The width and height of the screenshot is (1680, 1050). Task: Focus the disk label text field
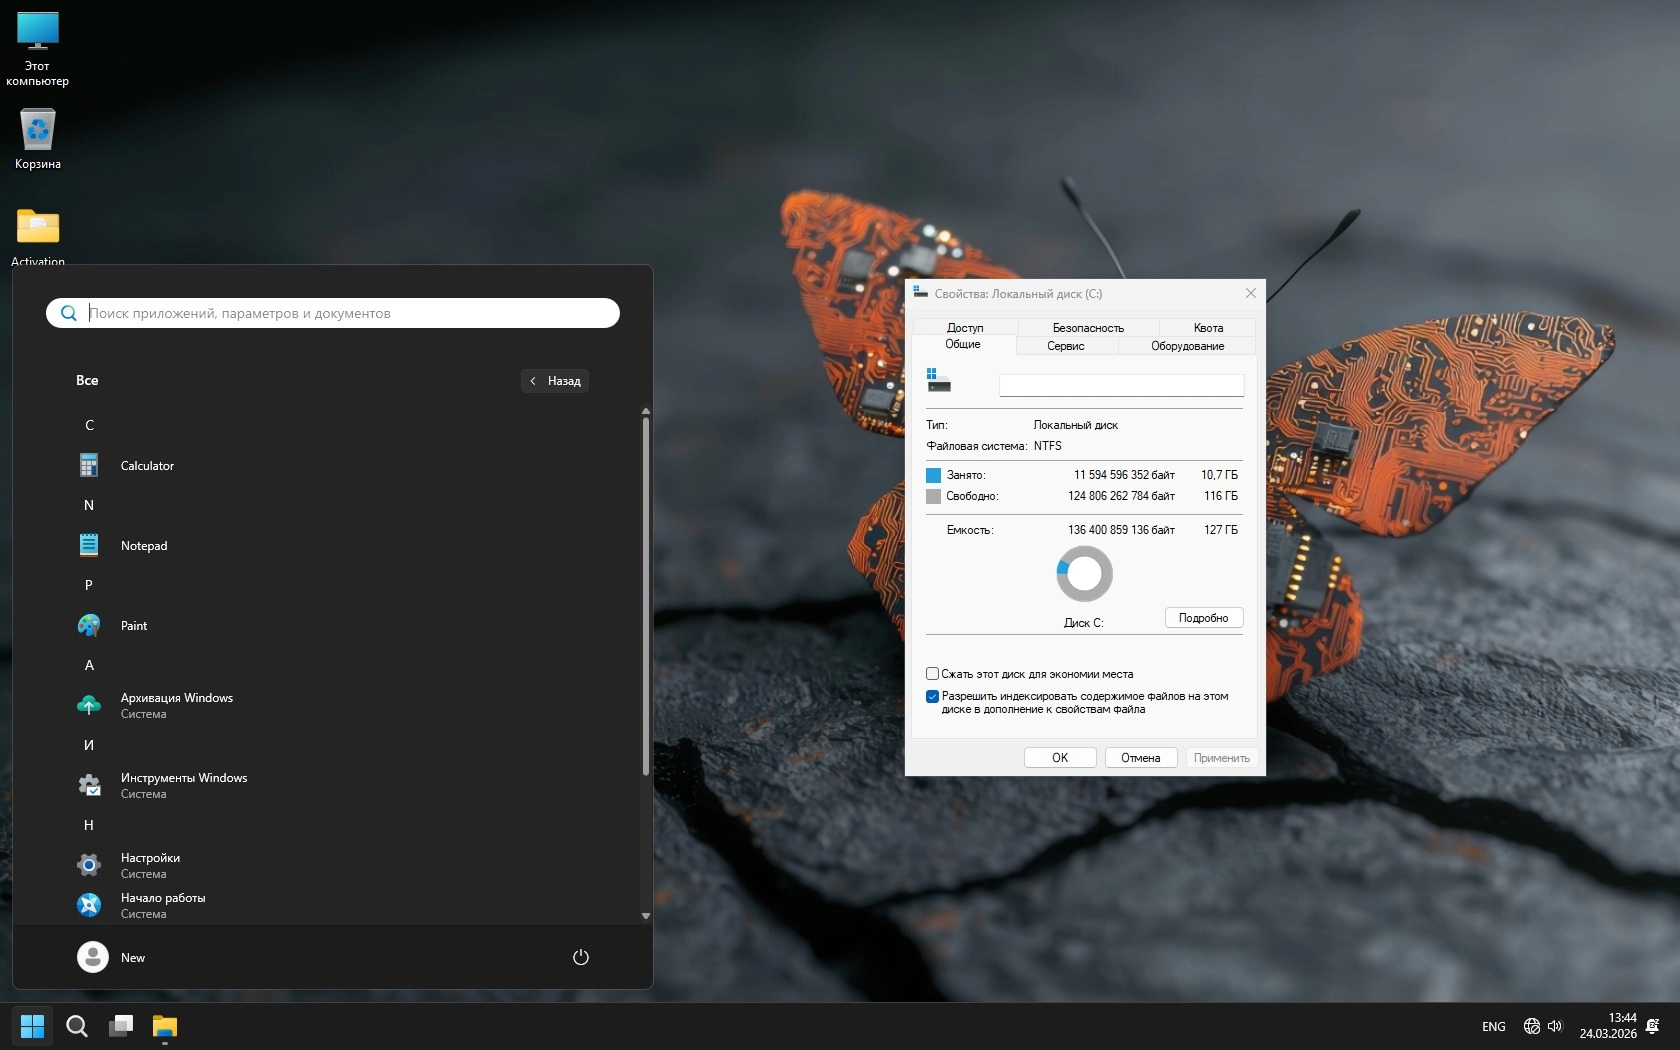pyautogui.click(x=1122, y=385)
